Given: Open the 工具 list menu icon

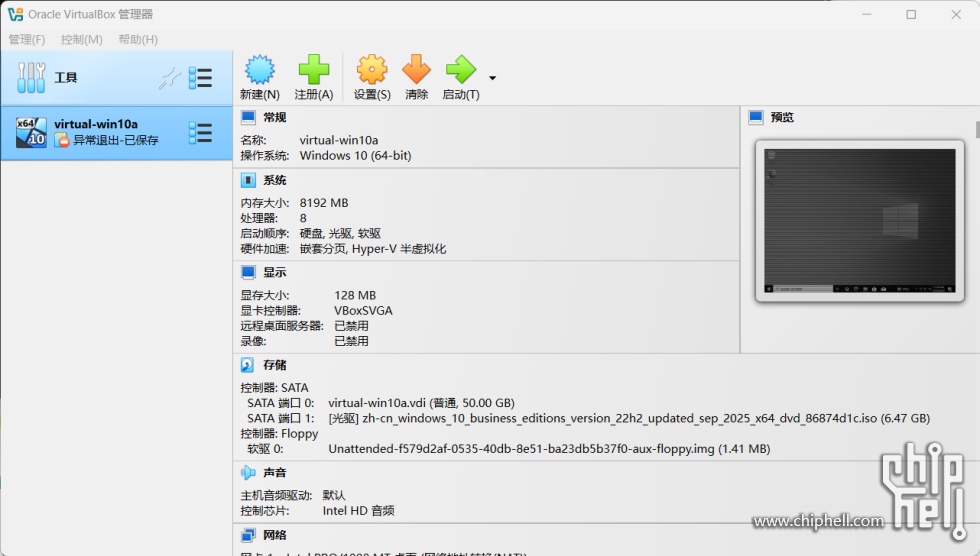Looking at the screenshot, I should pyautogui.click(x=200, y=78).
